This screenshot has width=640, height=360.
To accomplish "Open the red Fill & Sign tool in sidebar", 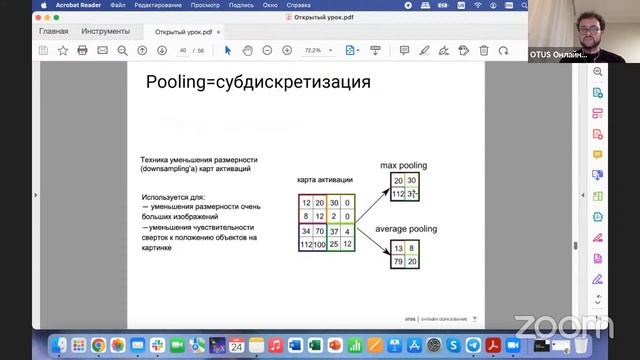I will (x=598, y=238).
